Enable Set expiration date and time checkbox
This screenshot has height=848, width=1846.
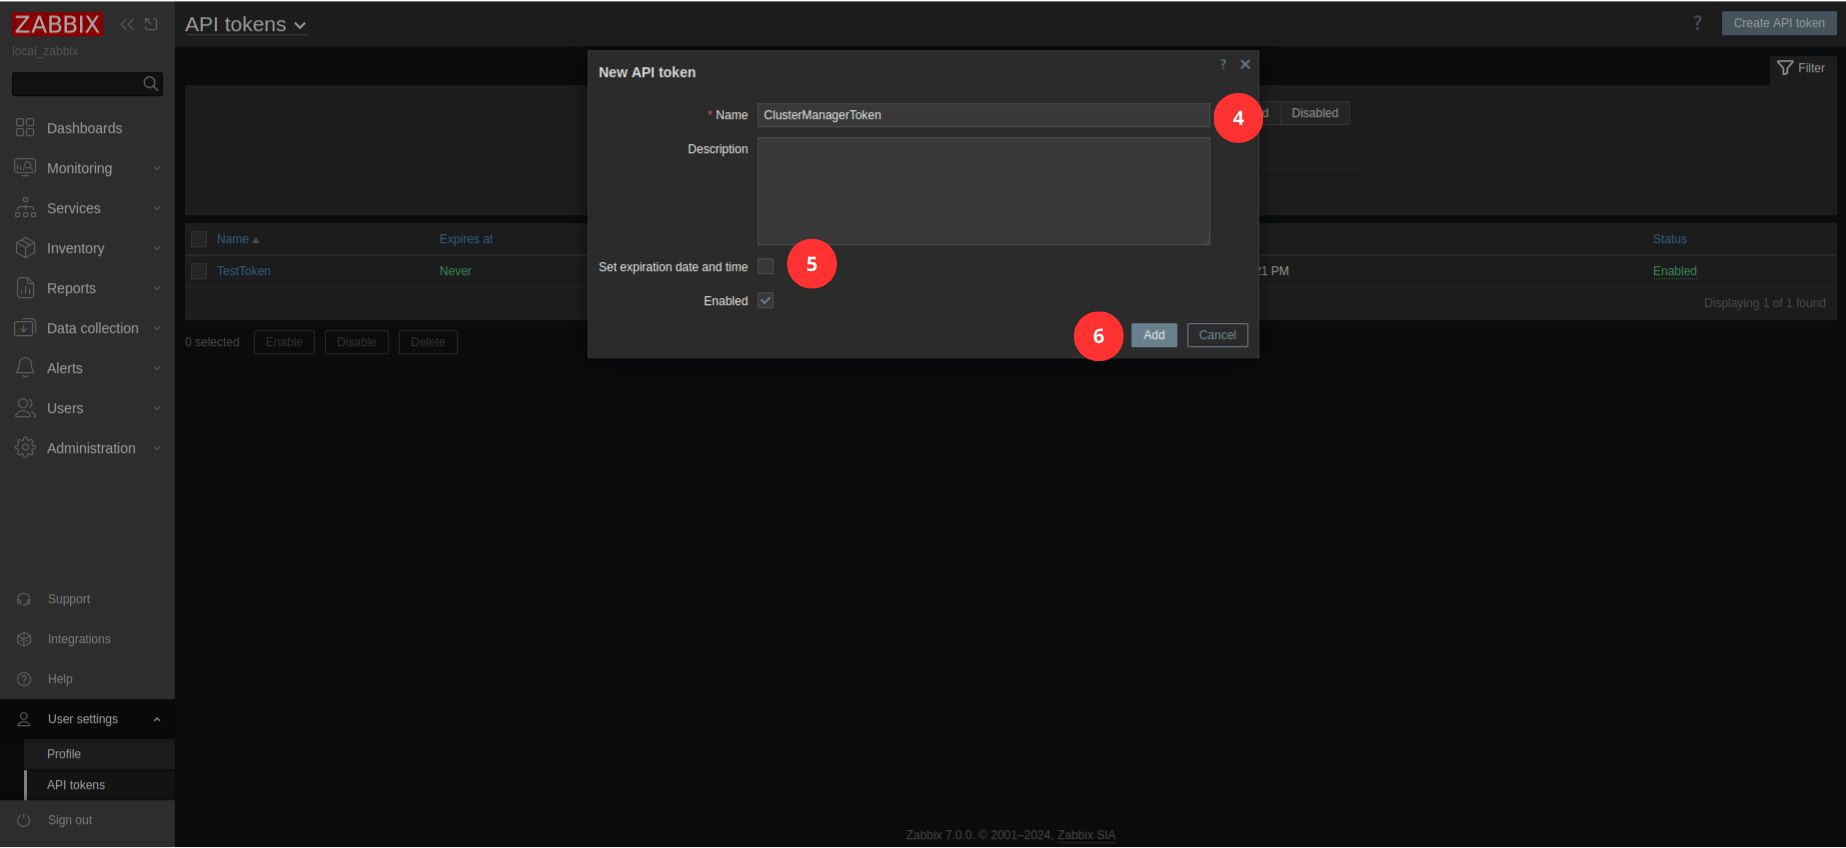point(766,267)
